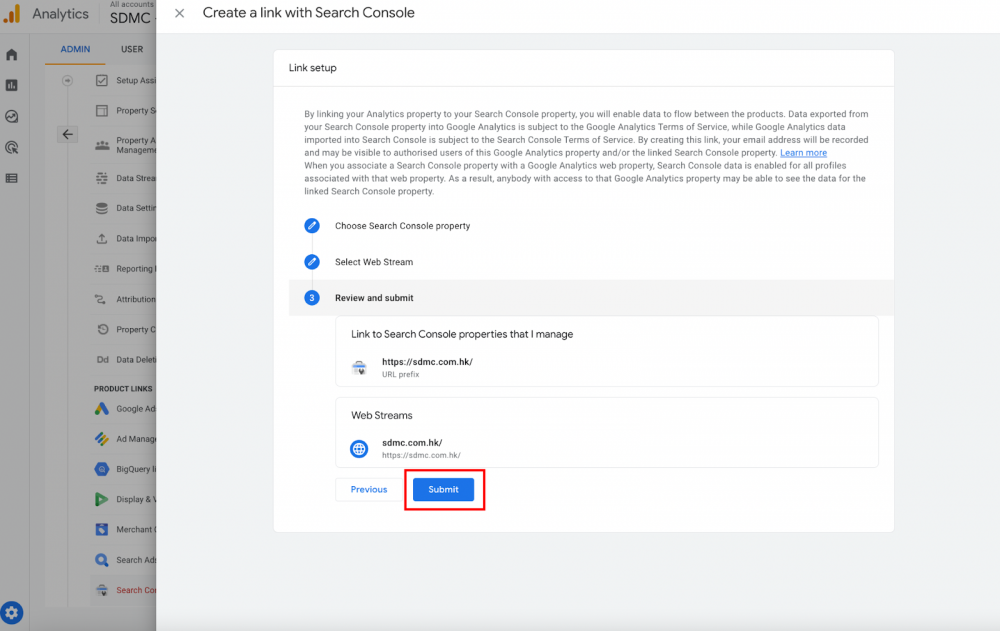Image resolution: width=1000 pixels, height=631 pixels.
Task: Open Property Settings icon
Action: (x=101, y=110)
